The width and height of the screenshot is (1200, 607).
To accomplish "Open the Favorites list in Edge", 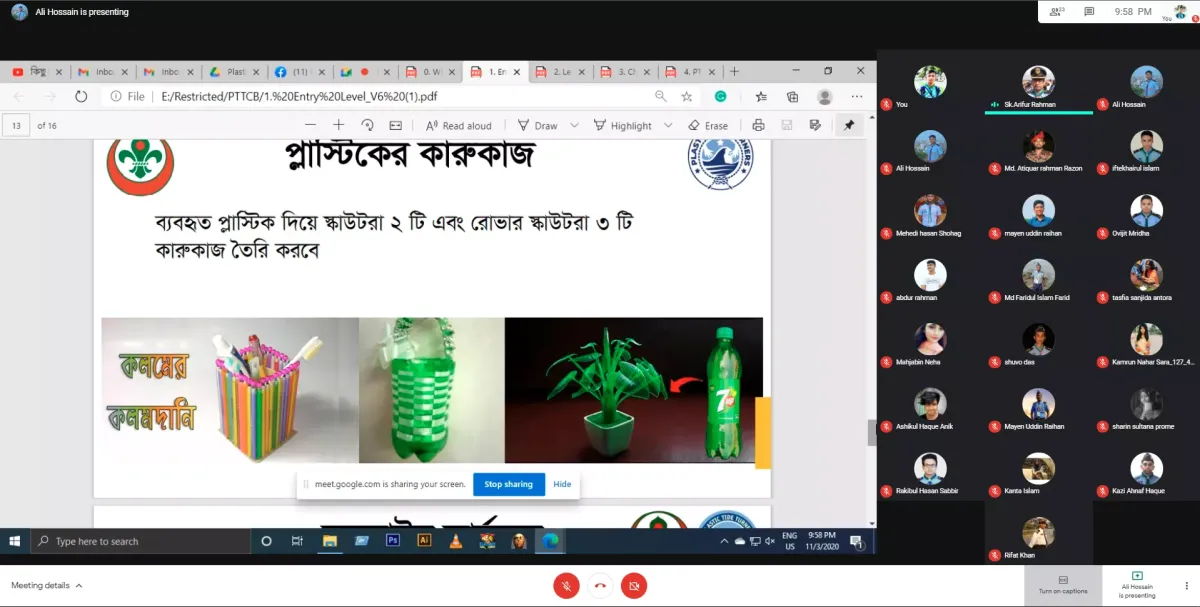I will [761, 97].
